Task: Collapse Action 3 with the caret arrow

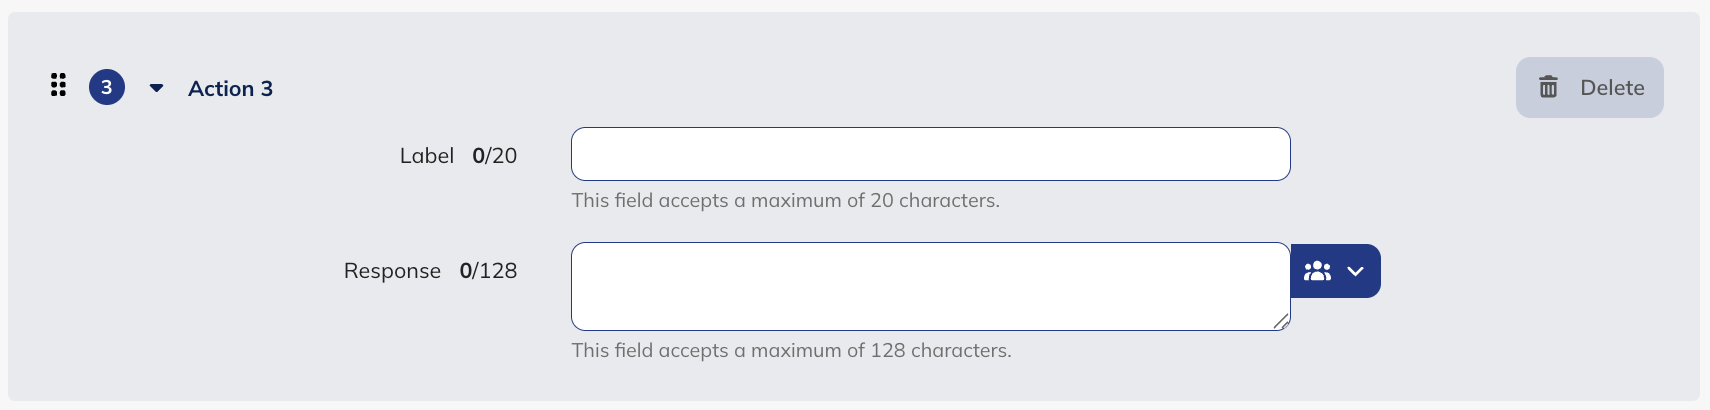Action: 156,88
